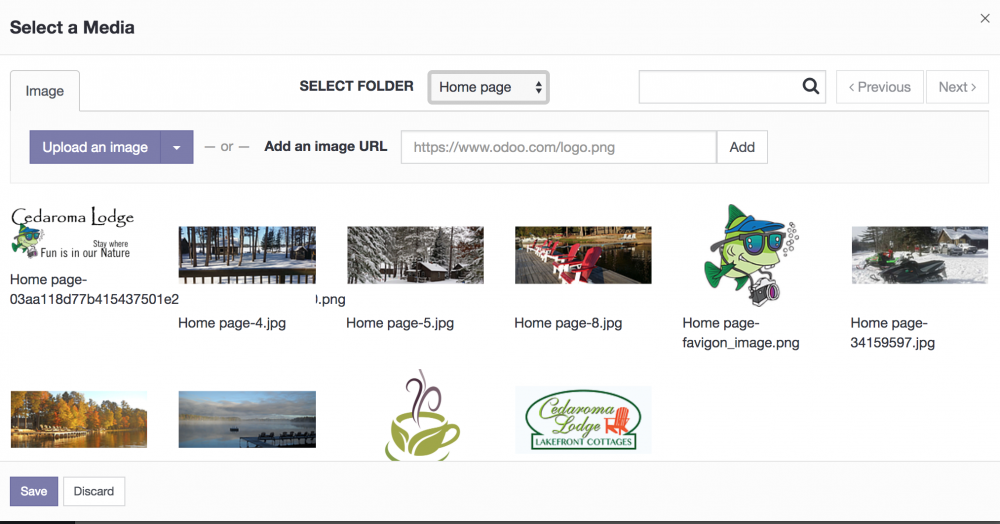The width and height of the screenshot is (1000, 524).
Task: Discard the media selection
Action: pyautogui.click(x=94, y=491)
